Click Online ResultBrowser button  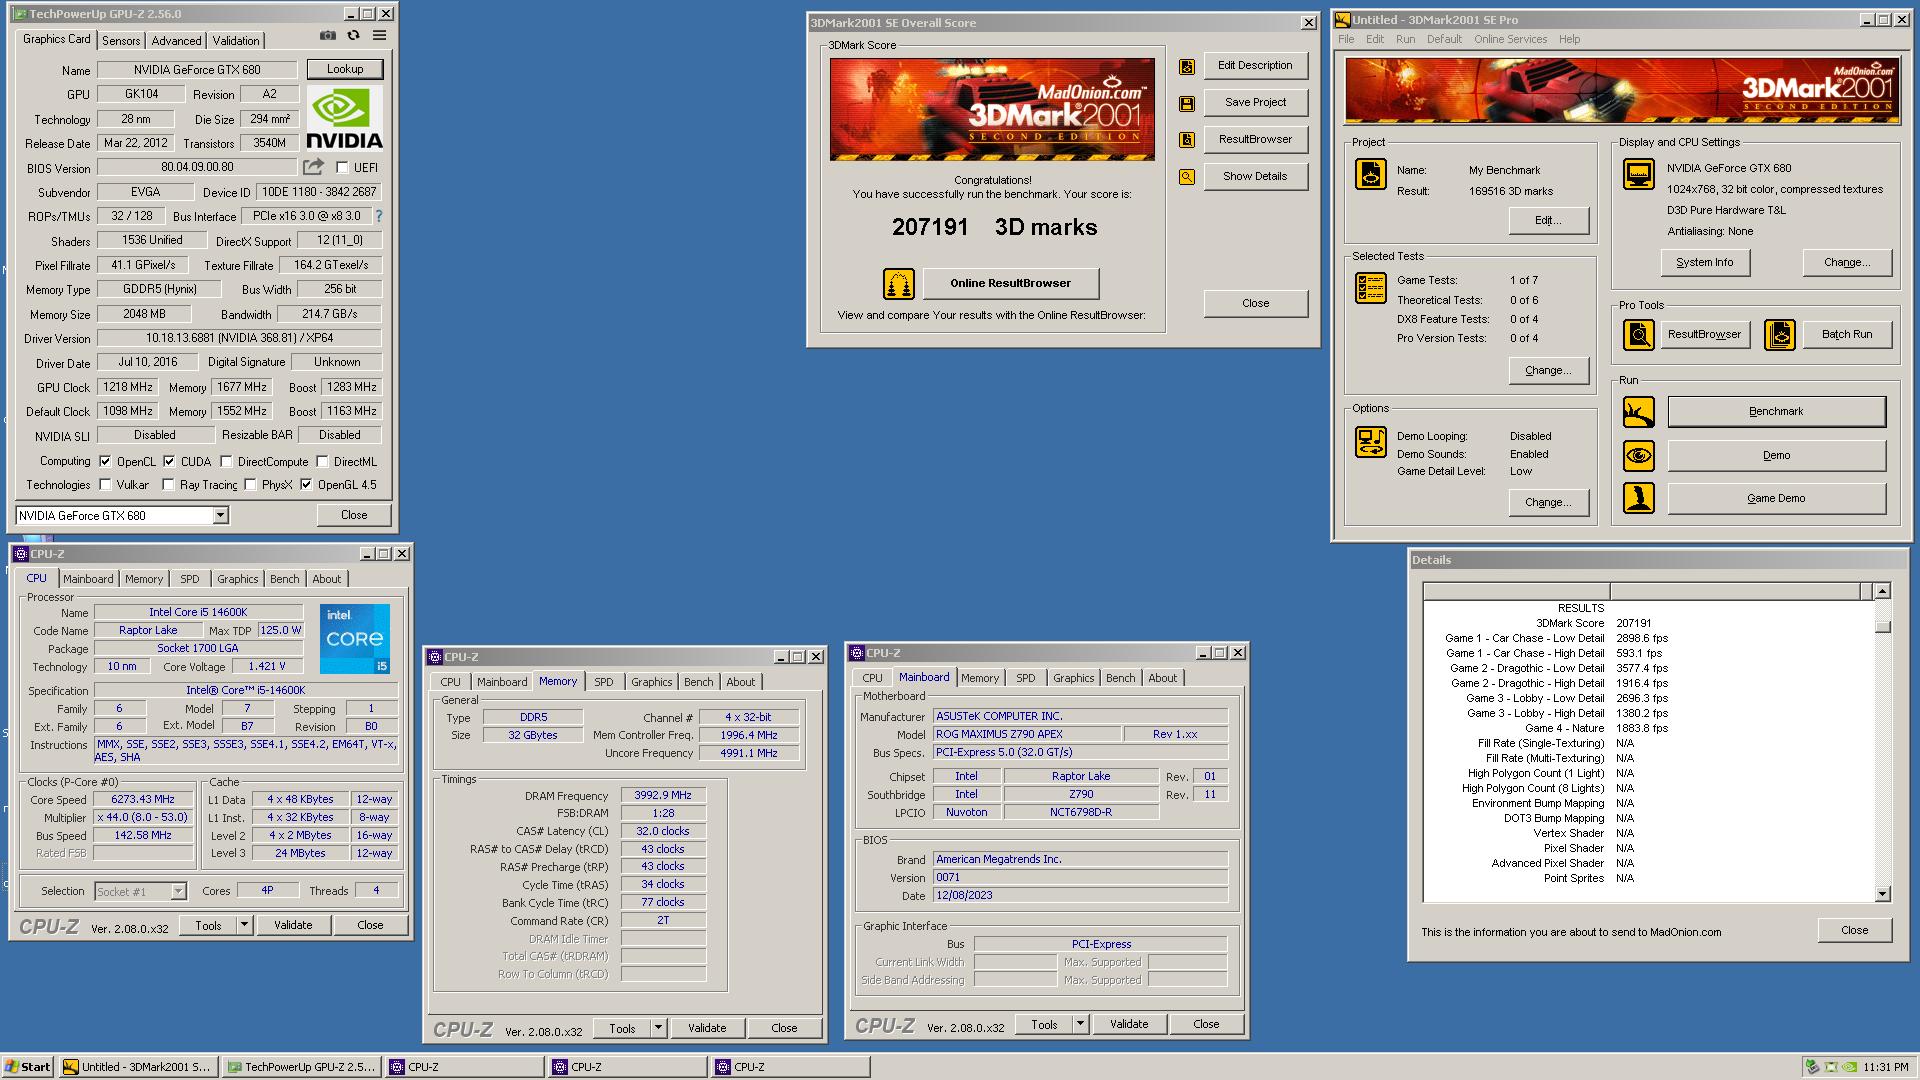1010,283
